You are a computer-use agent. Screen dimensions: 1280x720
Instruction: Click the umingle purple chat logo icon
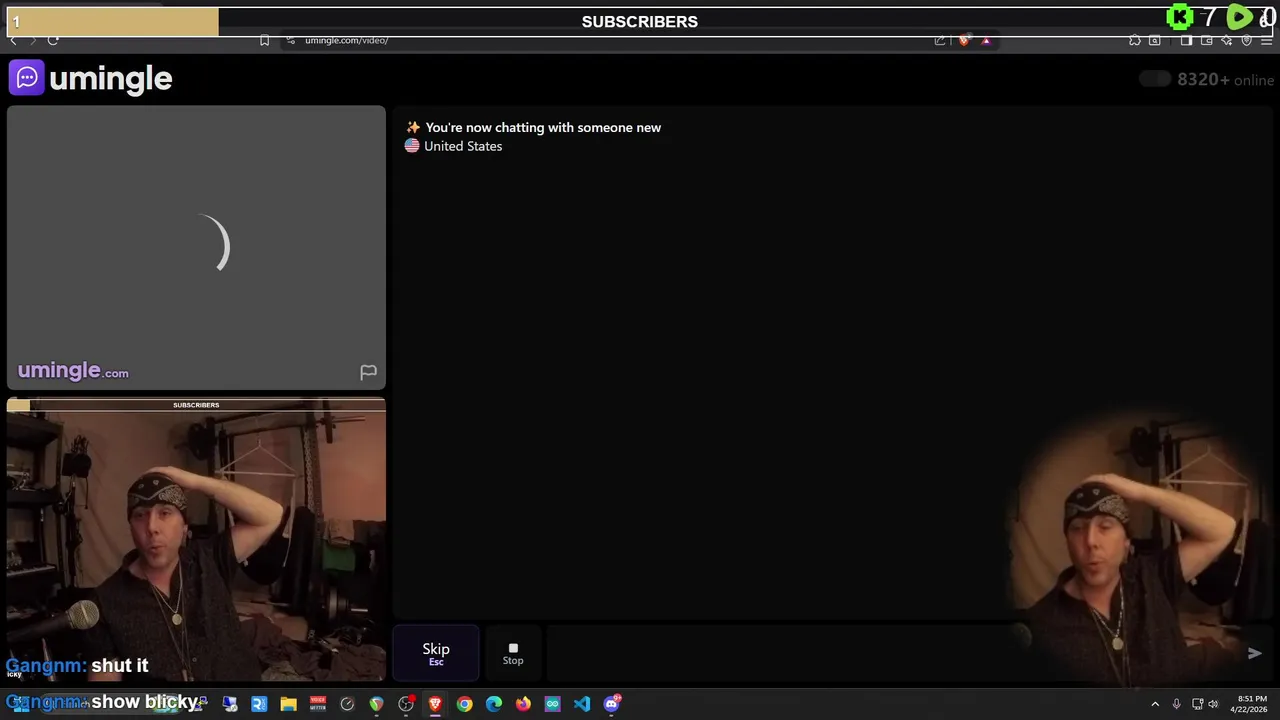[27, 78]
